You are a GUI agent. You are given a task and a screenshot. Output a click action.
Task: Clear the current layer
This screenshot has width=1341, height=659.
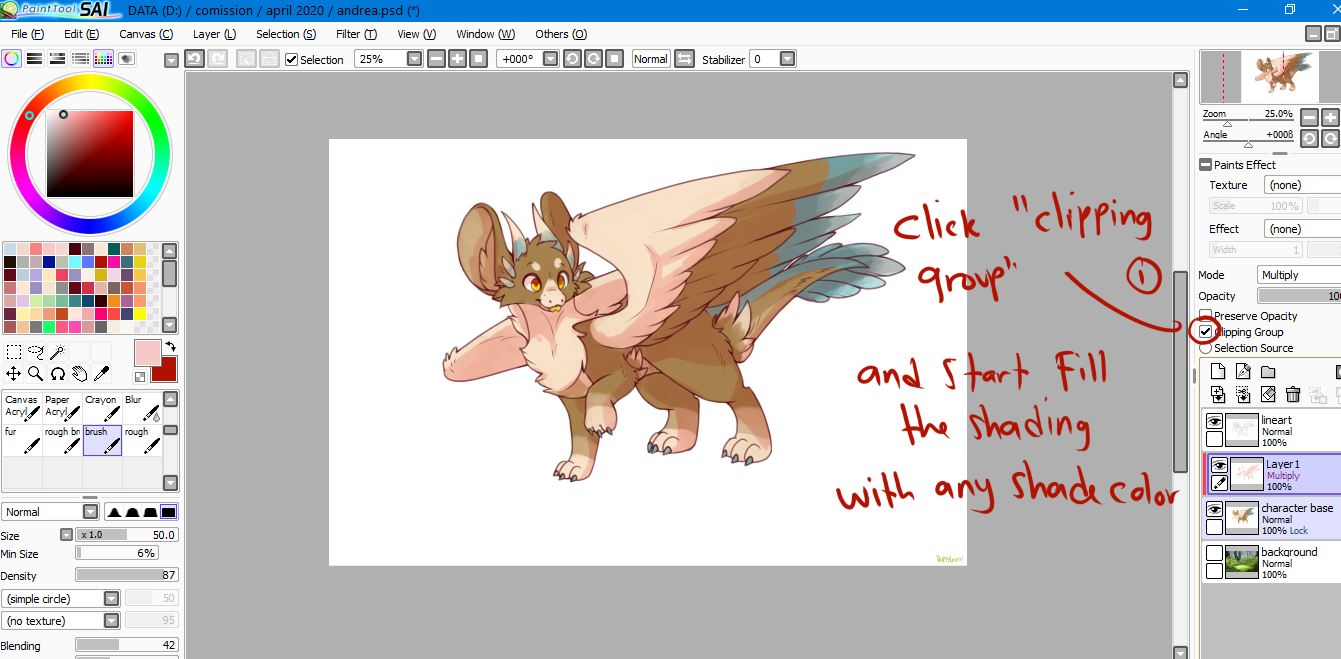click(1267, 395)
